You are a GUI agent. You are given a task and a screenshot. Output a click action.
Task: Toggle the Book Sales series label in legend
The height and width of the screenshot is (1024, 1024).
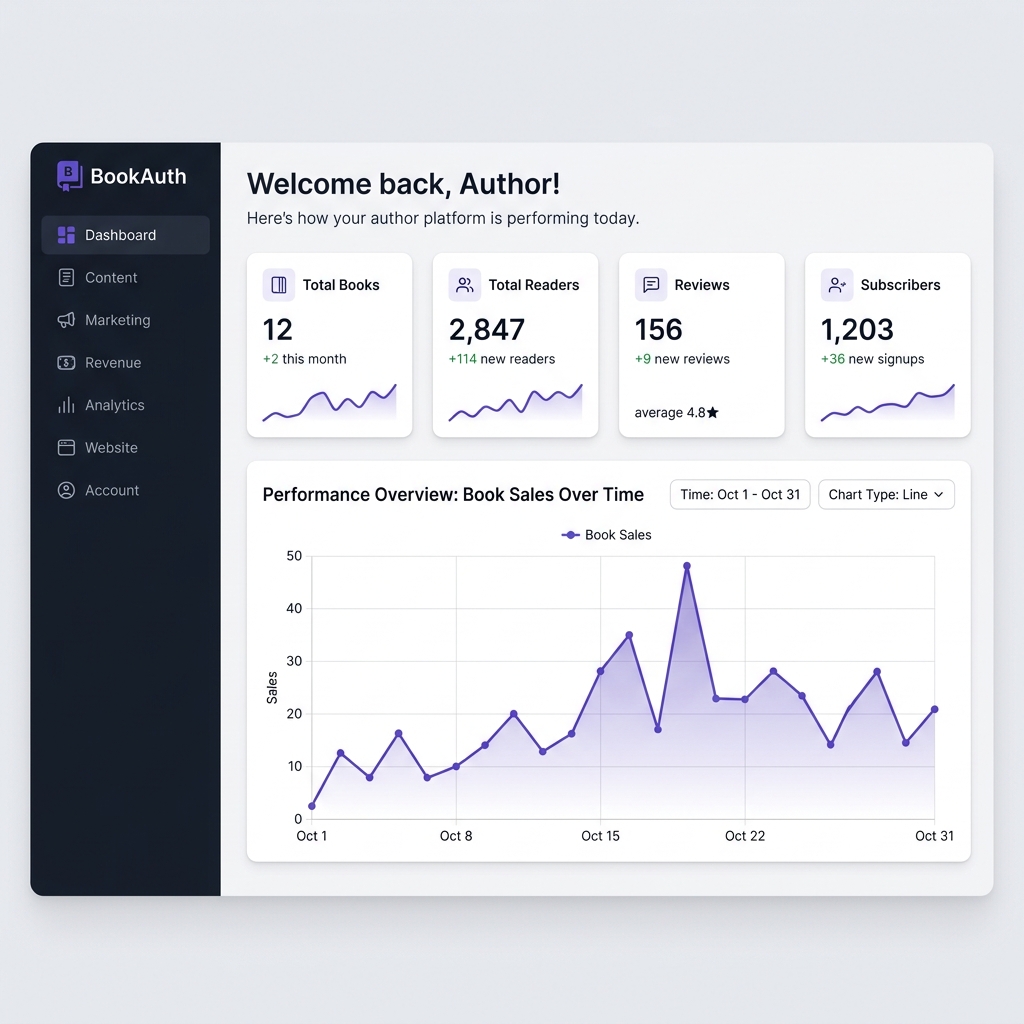[x=618, y=535]
